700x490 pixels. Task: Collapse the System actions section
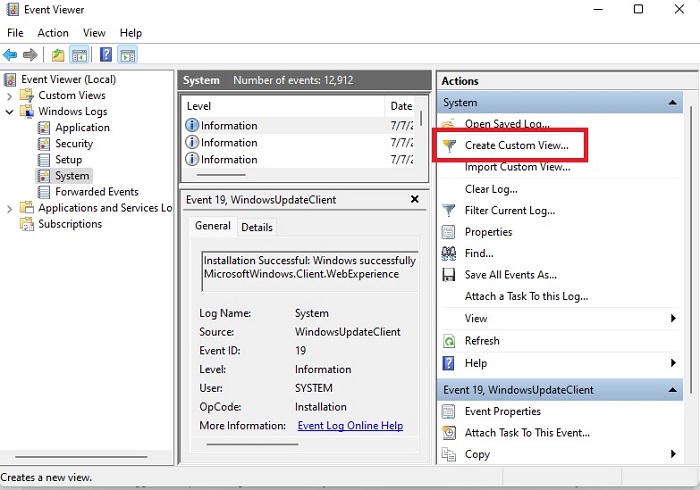(x=673, y=103)
